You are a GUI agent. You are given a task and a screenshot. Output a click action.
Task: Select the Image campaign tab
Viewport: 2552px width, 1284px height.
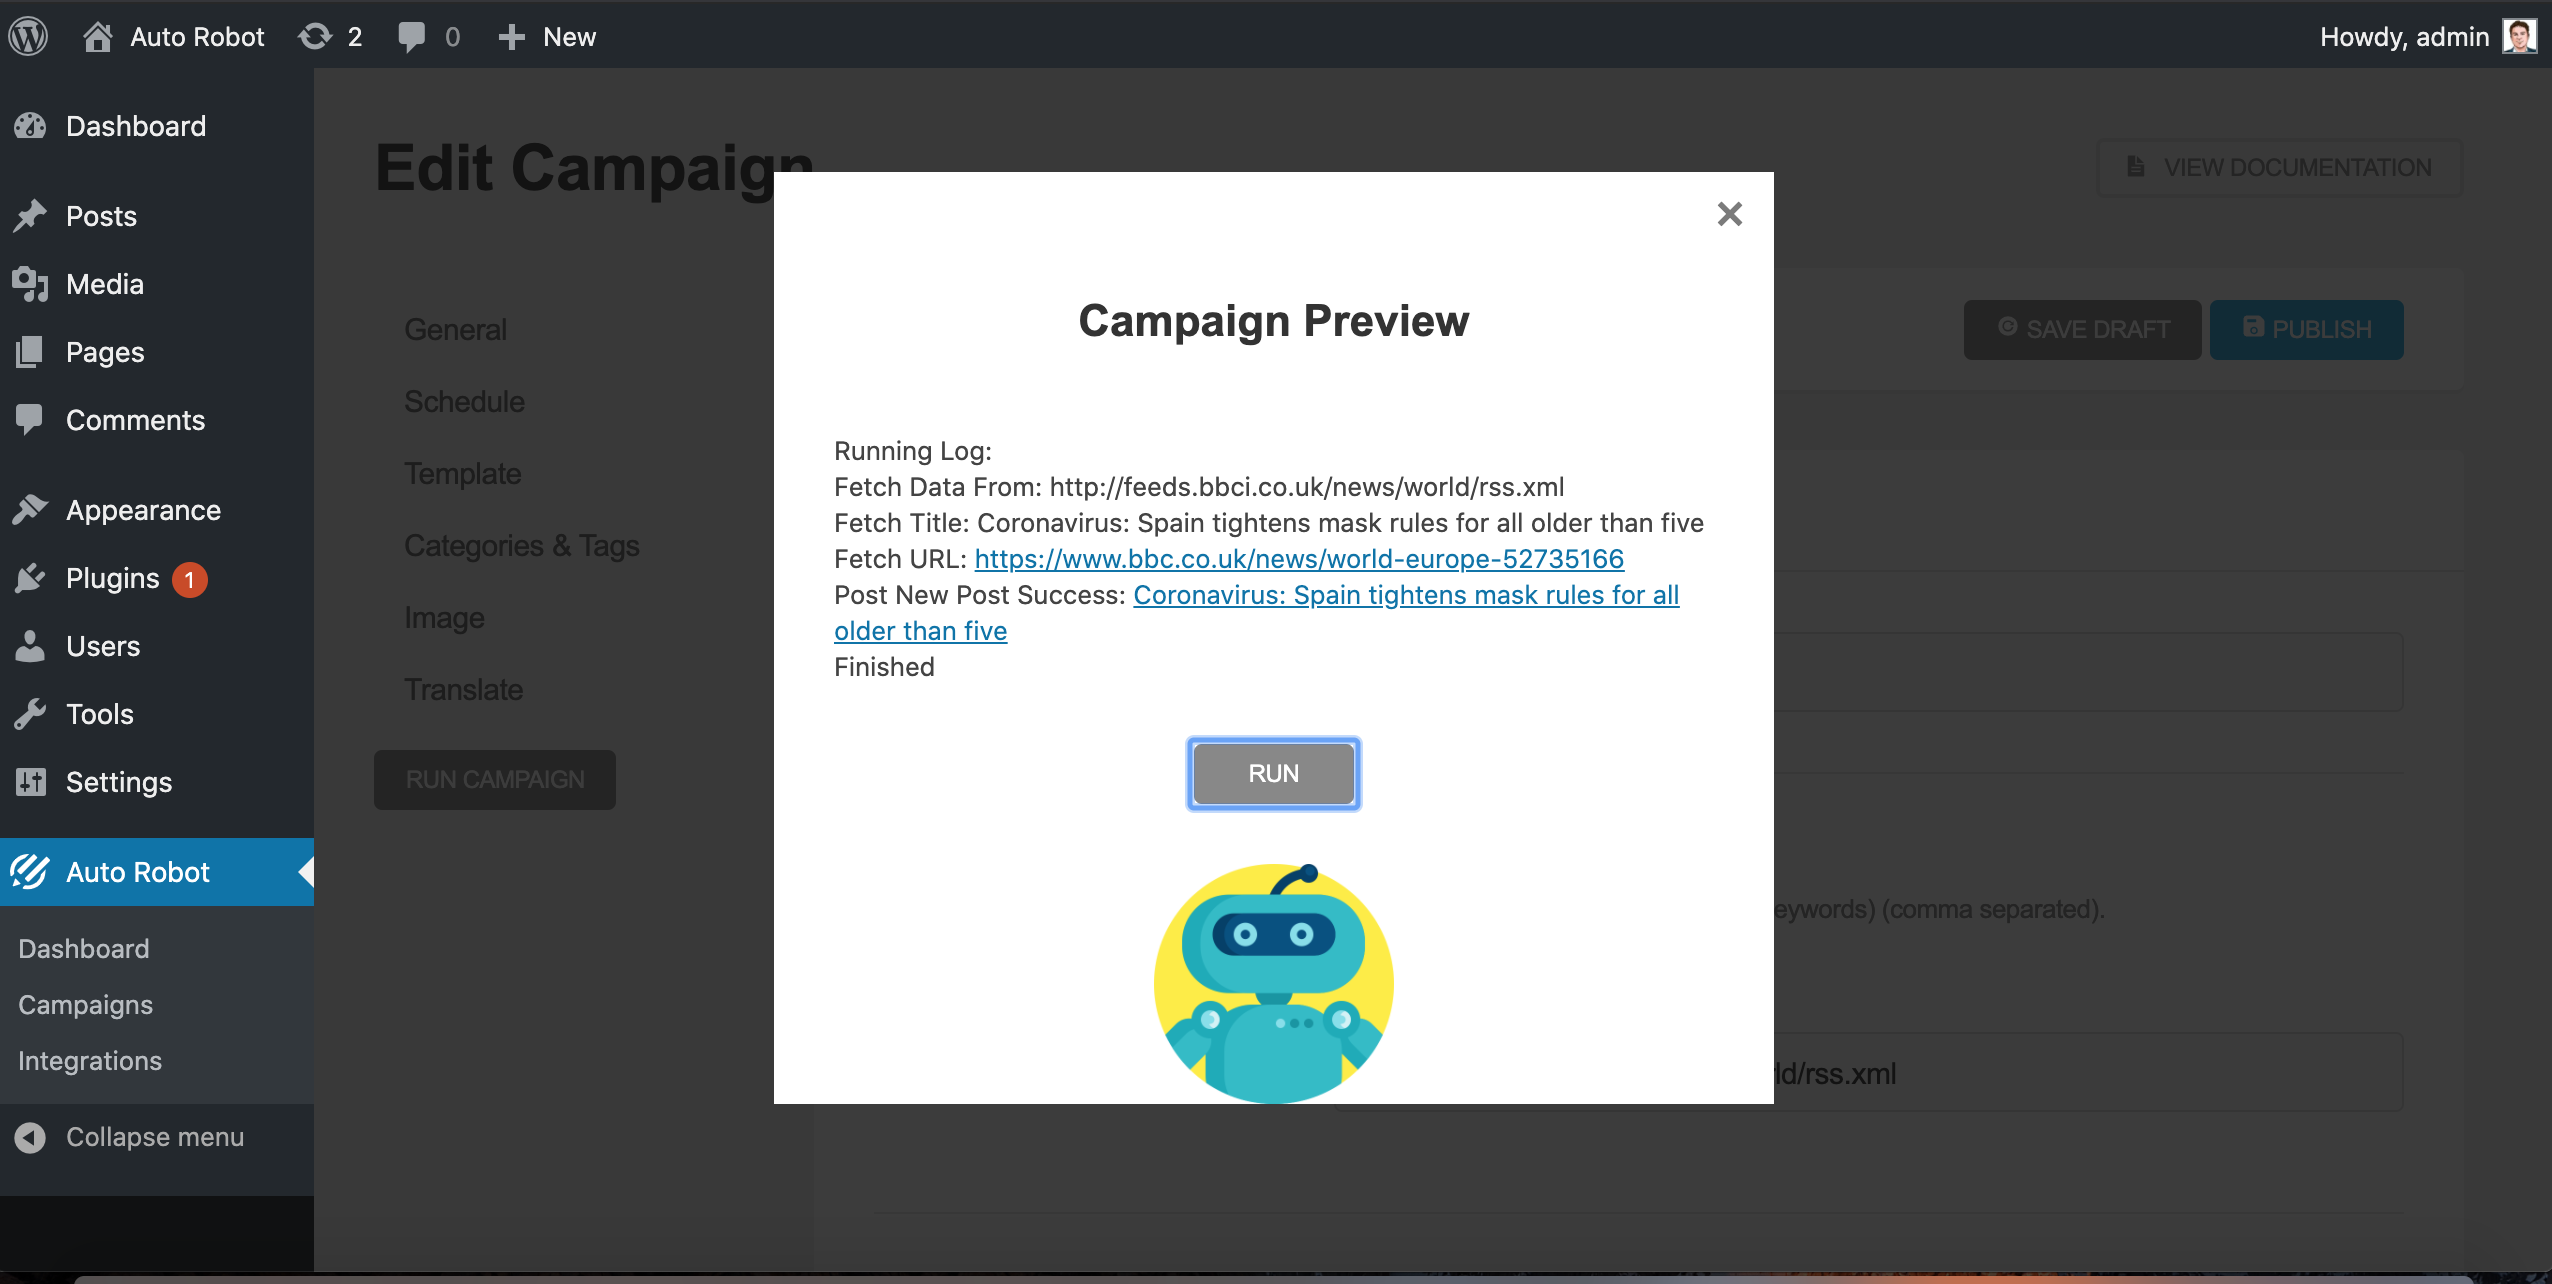point(444,617)
